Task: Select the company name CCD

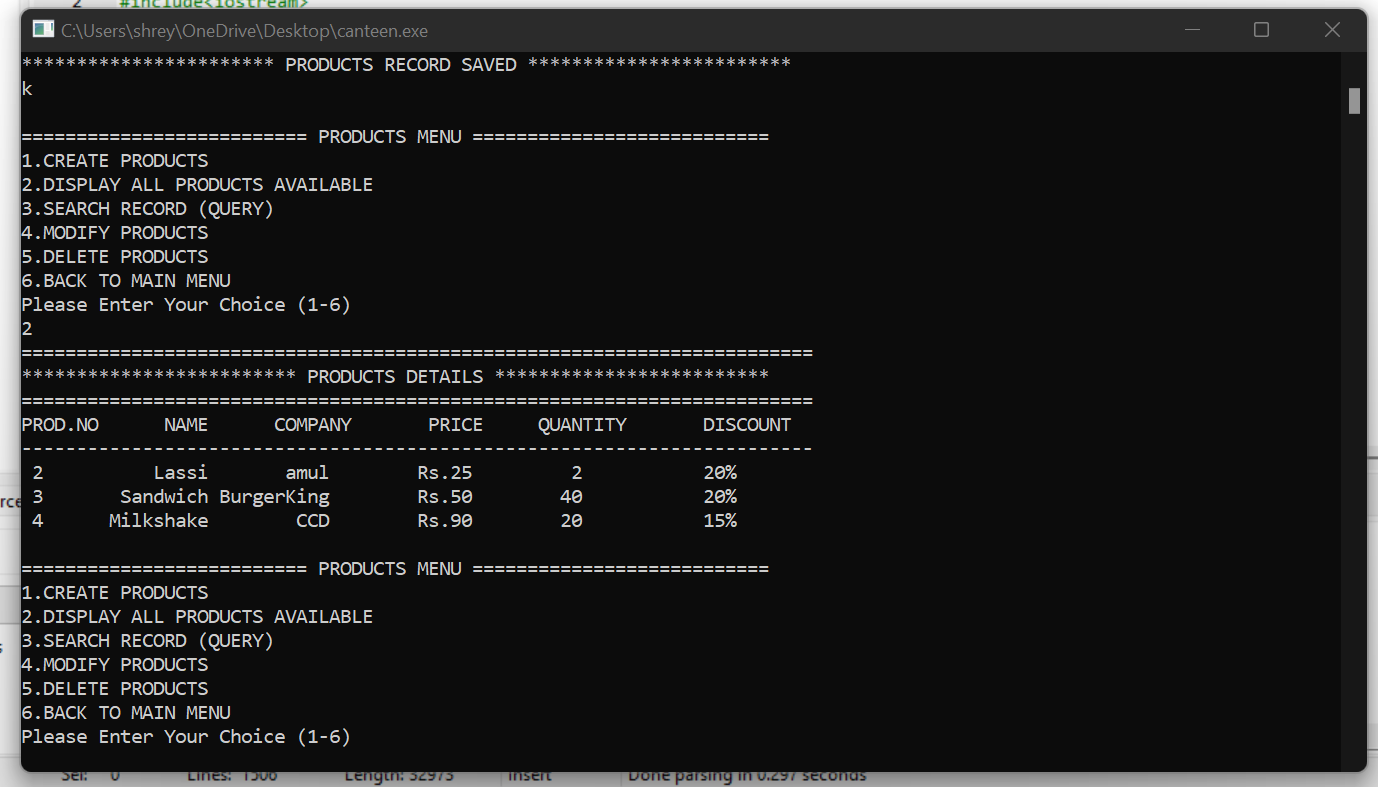Action: (x=313, y=521)
